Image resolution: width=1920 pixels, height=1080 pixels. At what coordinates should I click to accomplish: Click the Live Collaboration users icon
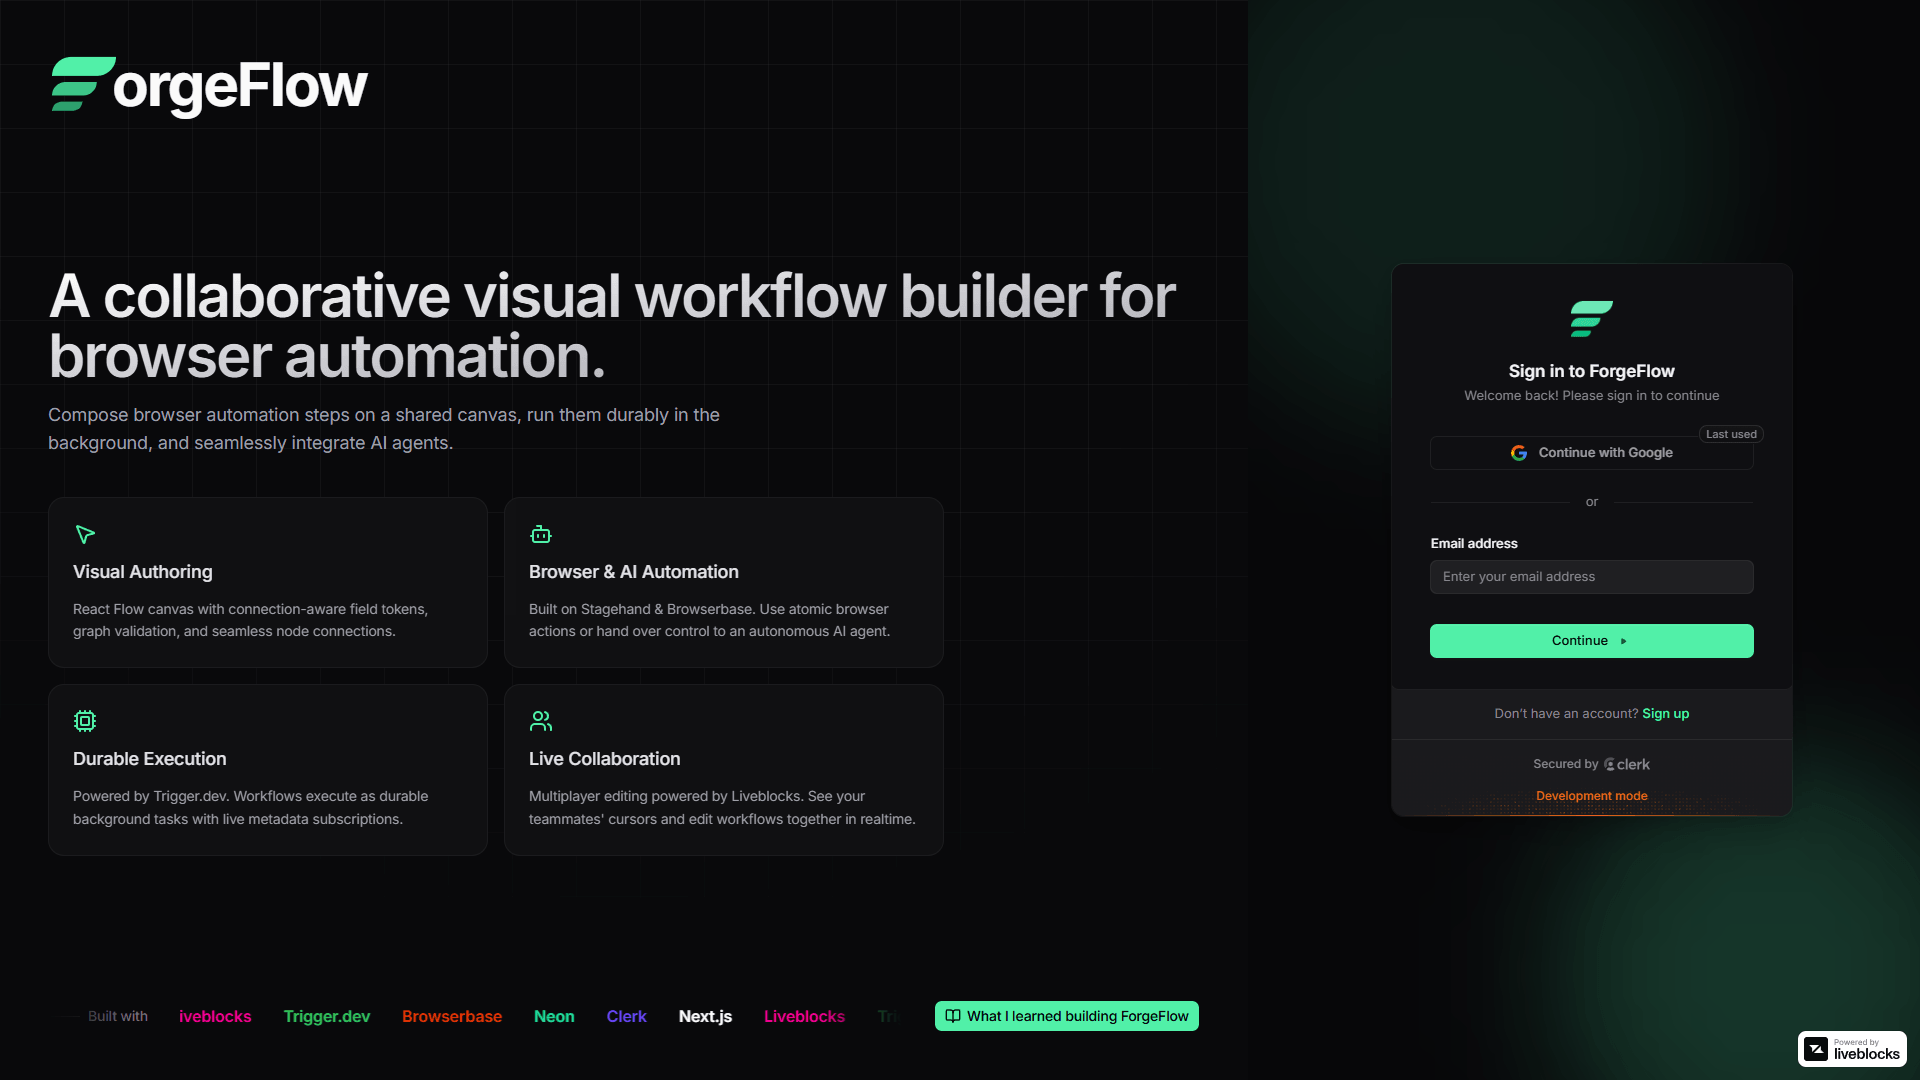[x=541, y=721]
